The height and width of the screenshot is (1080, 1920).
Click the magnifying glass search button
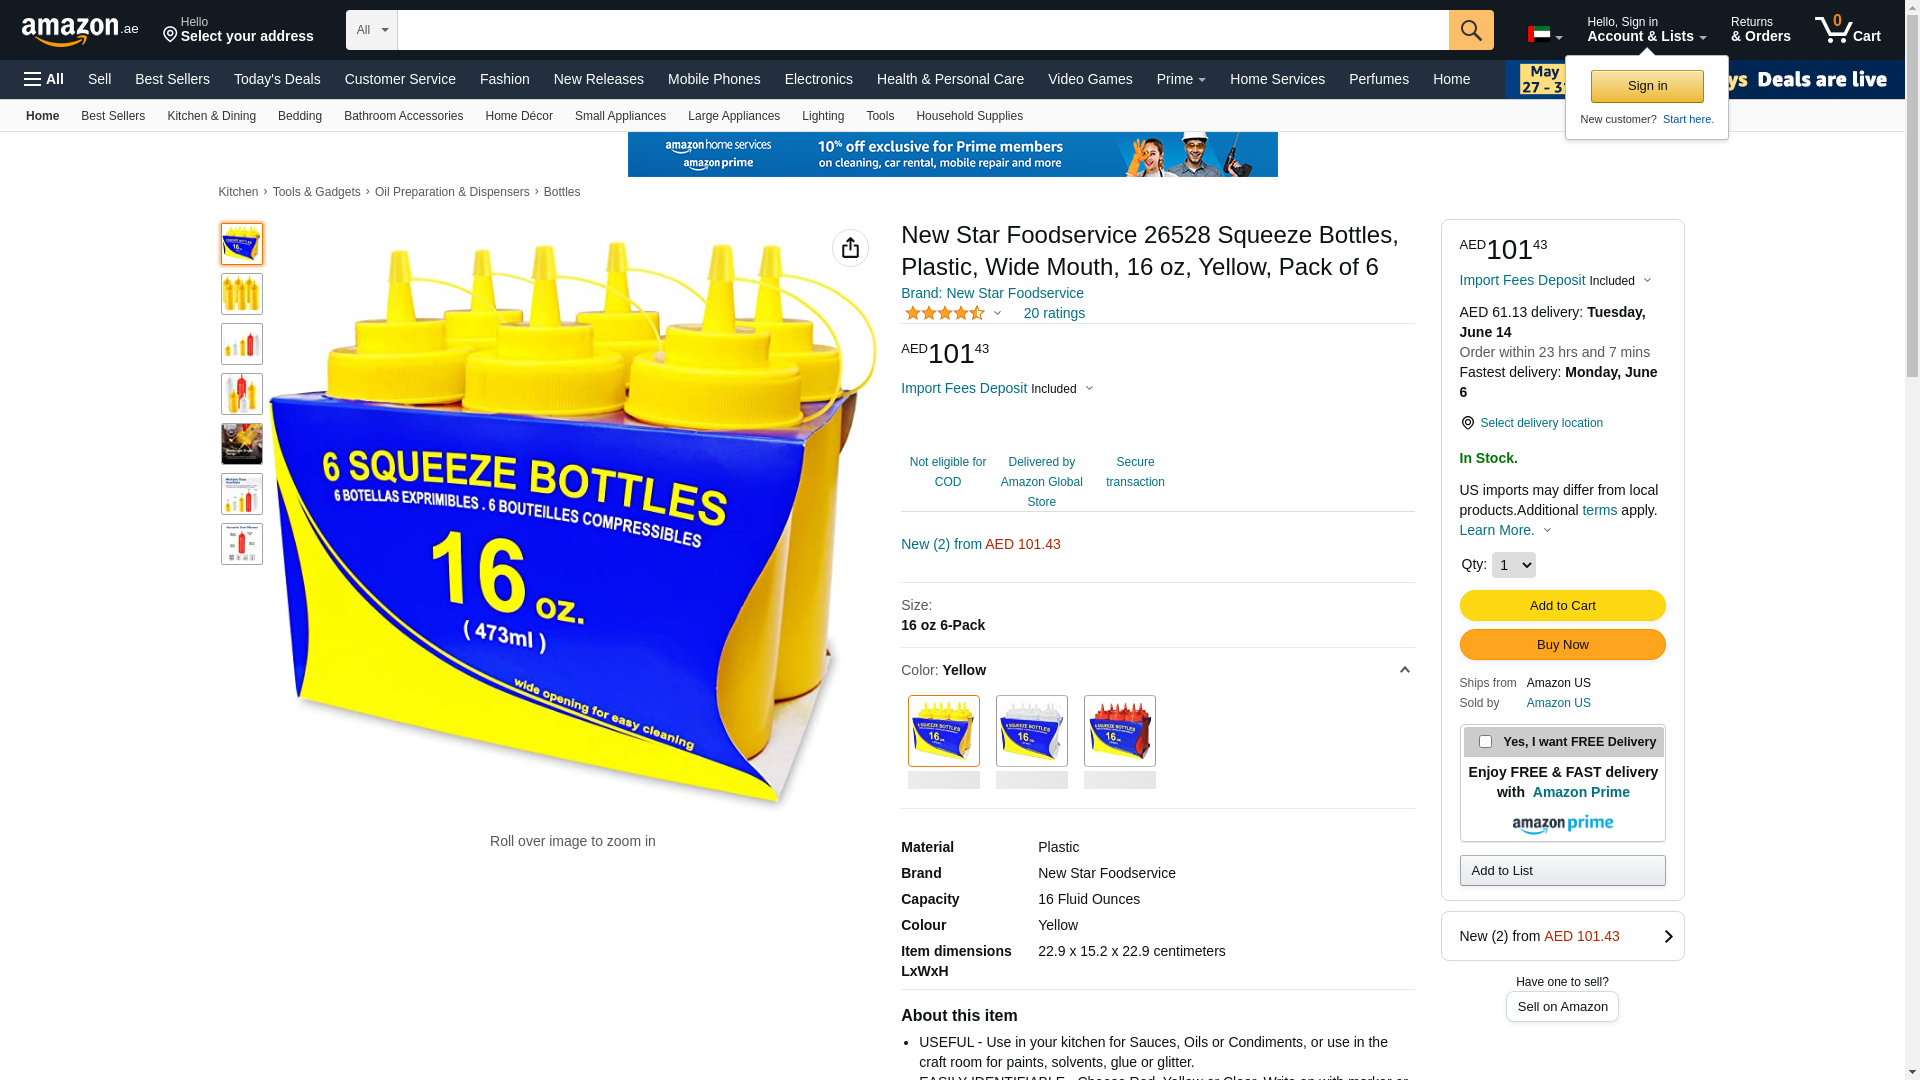coord(1471,30)
